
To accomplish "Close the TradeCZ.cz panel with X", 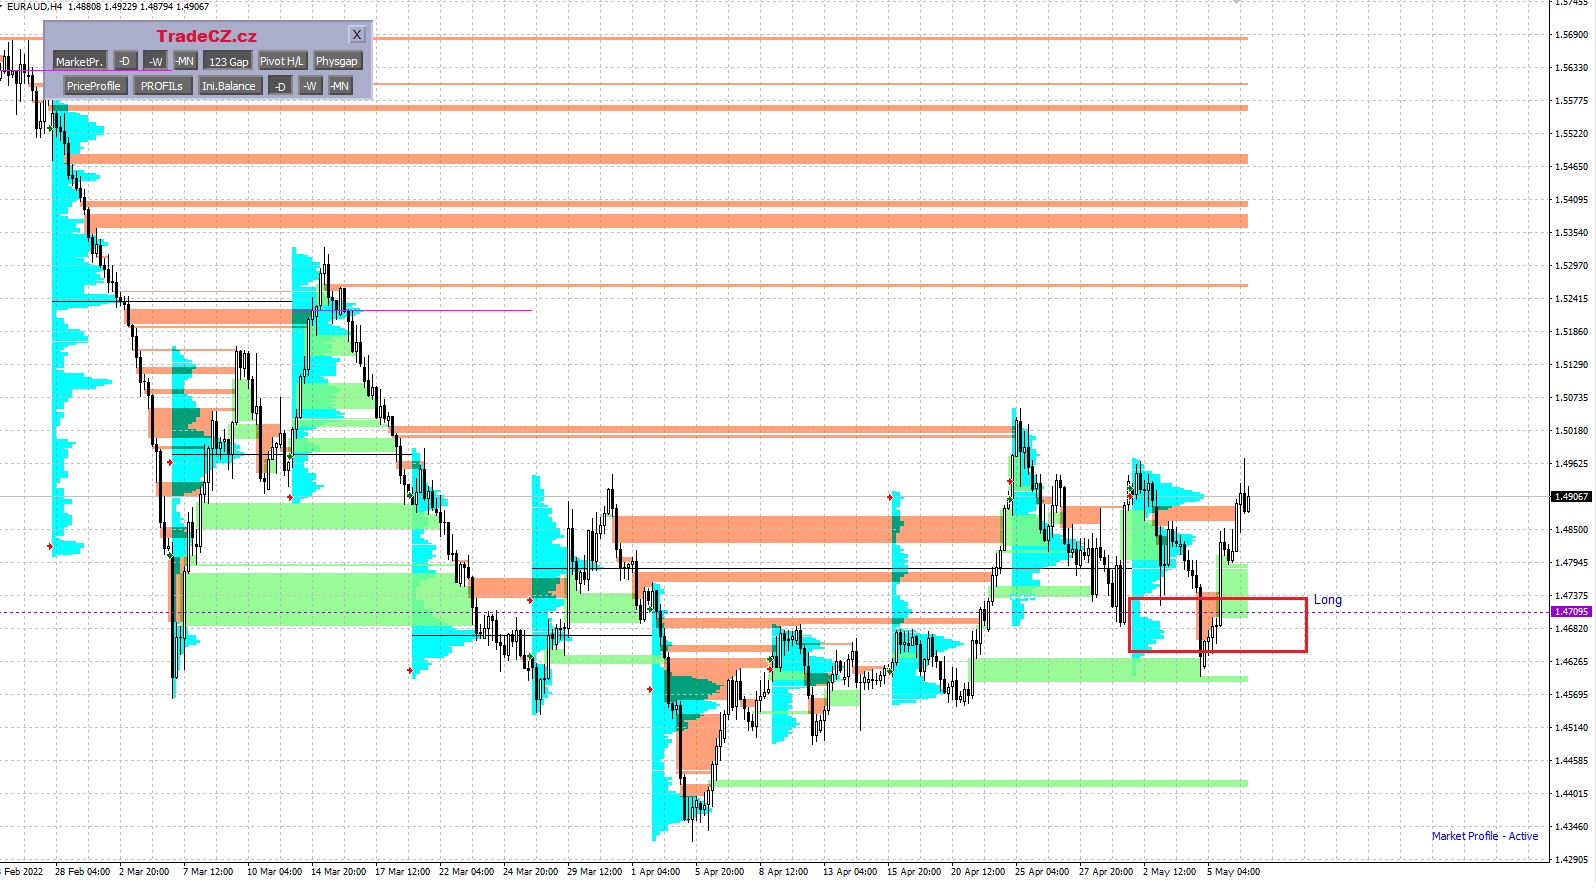I will [x=357, y=35].
